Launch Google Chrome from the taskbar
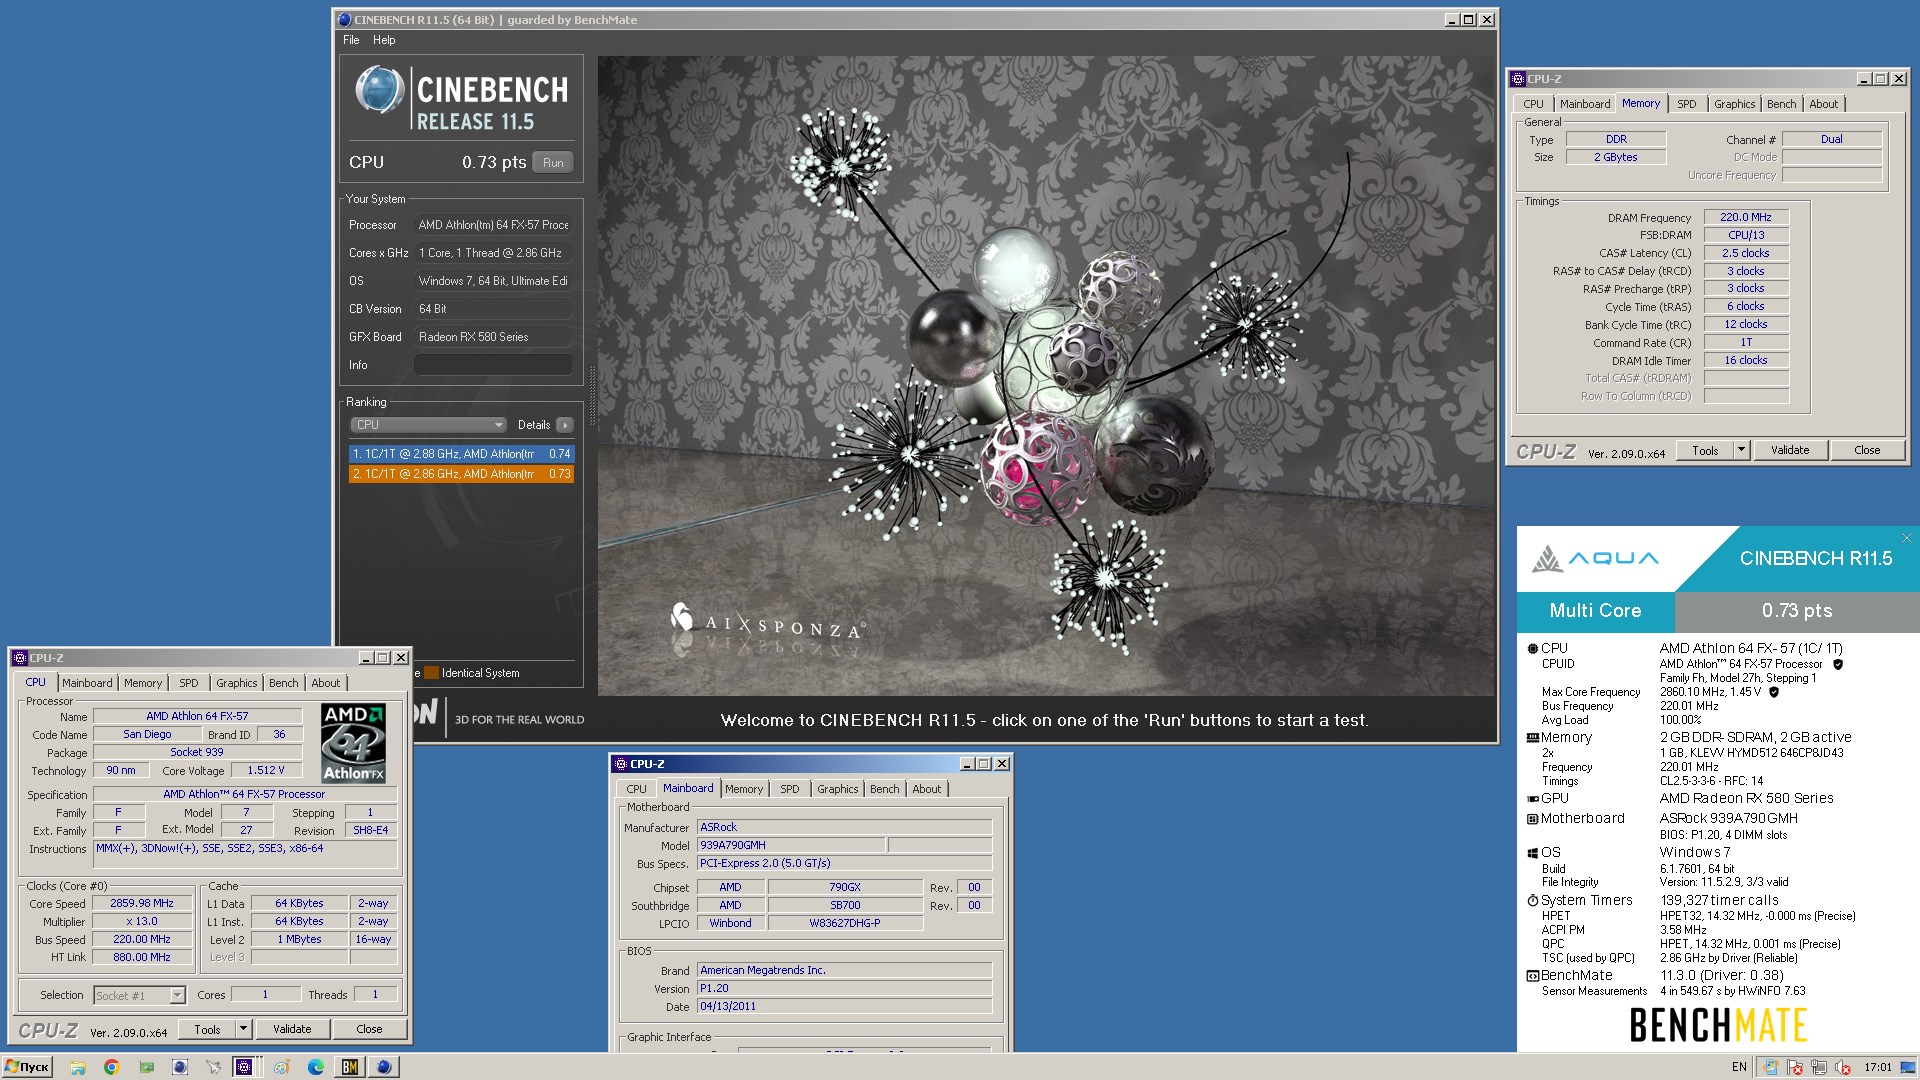The width and height of the screenshot is (1920, 1080). (111, 1067)
